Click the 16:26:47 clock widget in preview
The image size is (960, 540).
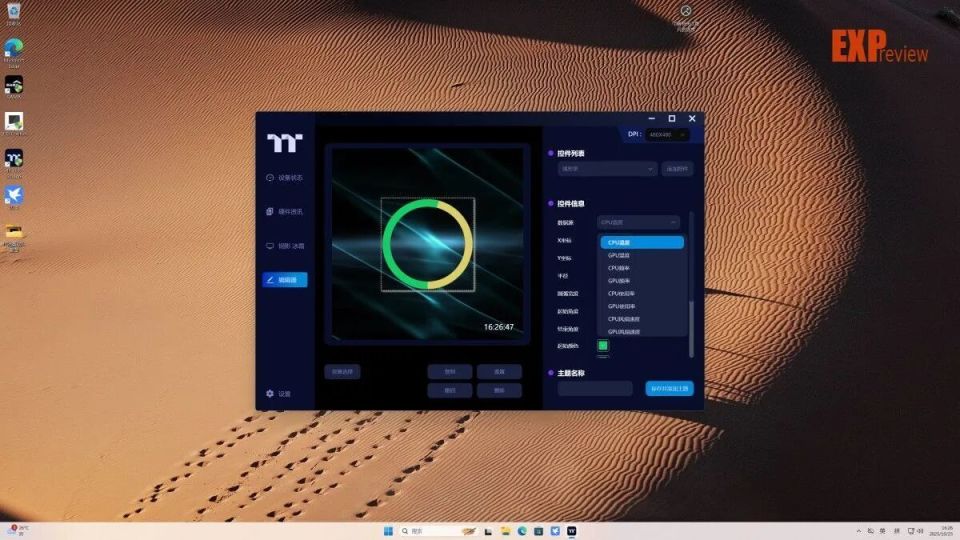[x=498, y=327]
